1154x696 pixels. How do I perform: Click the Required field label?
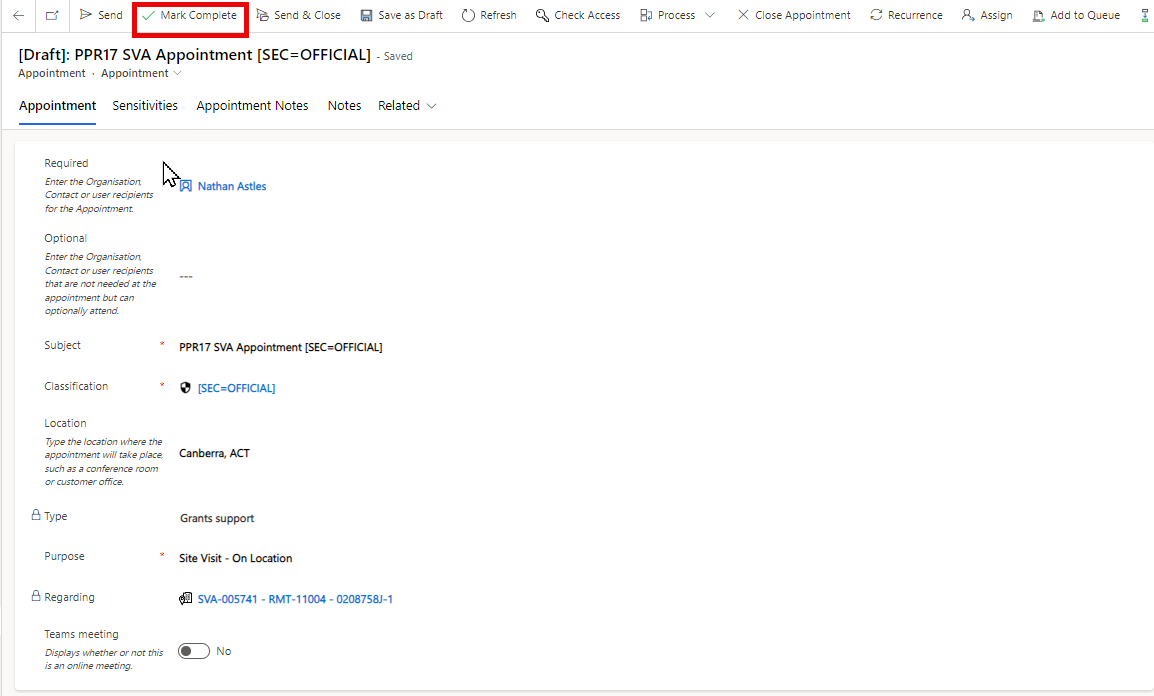tap(66, 163)
